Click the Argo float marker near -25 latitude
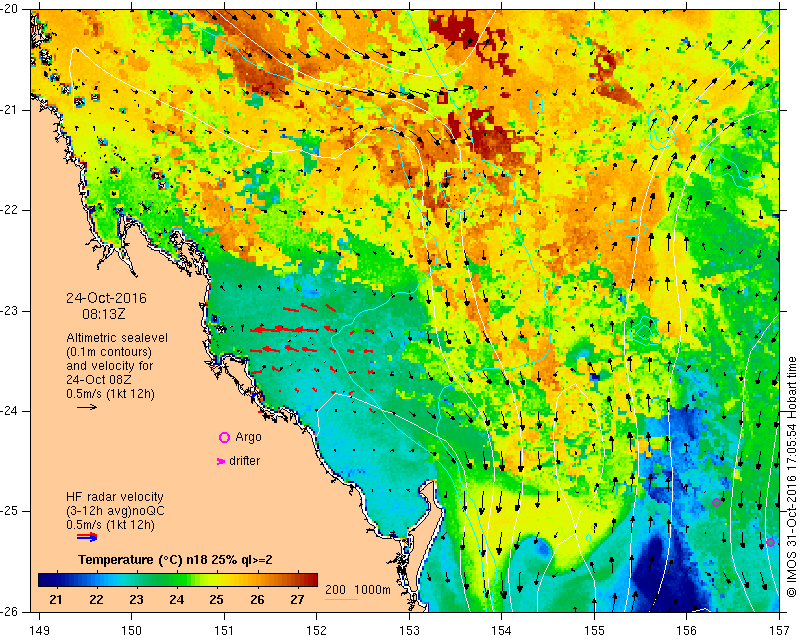800x640 pixels. (x=716, y=503)
